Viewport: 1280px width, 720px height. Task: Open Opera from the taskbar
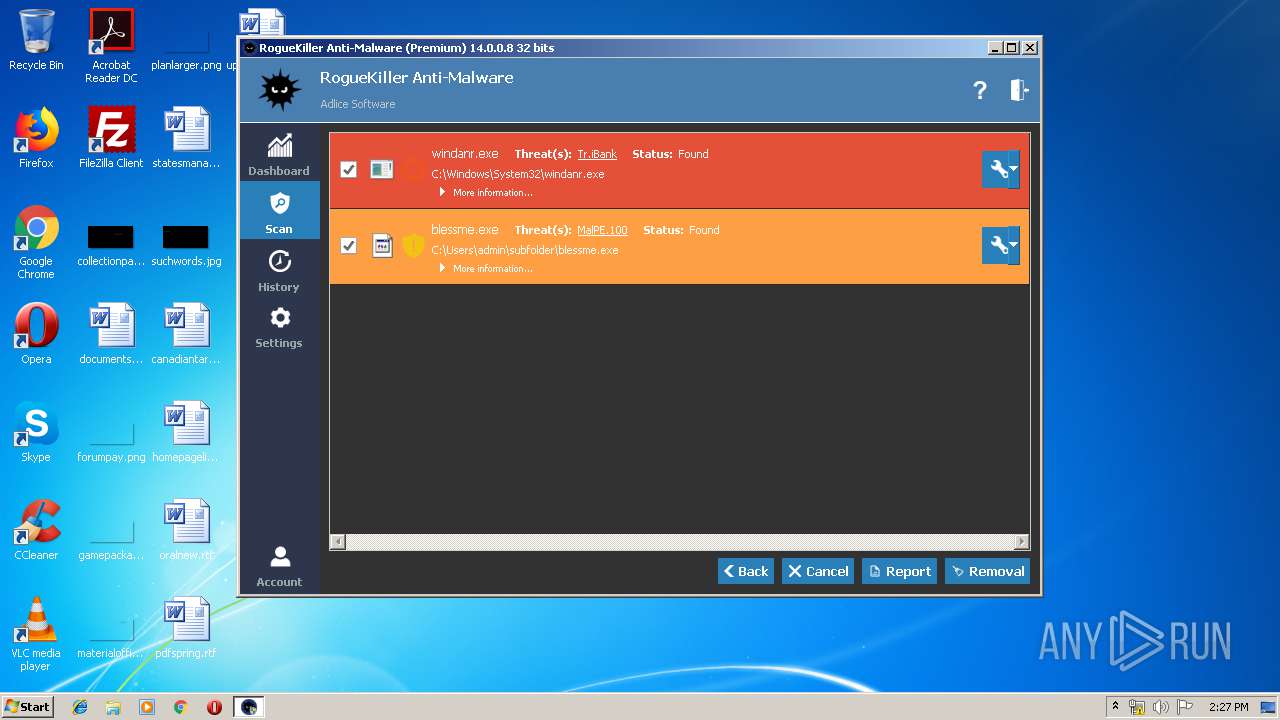[214, 707]
